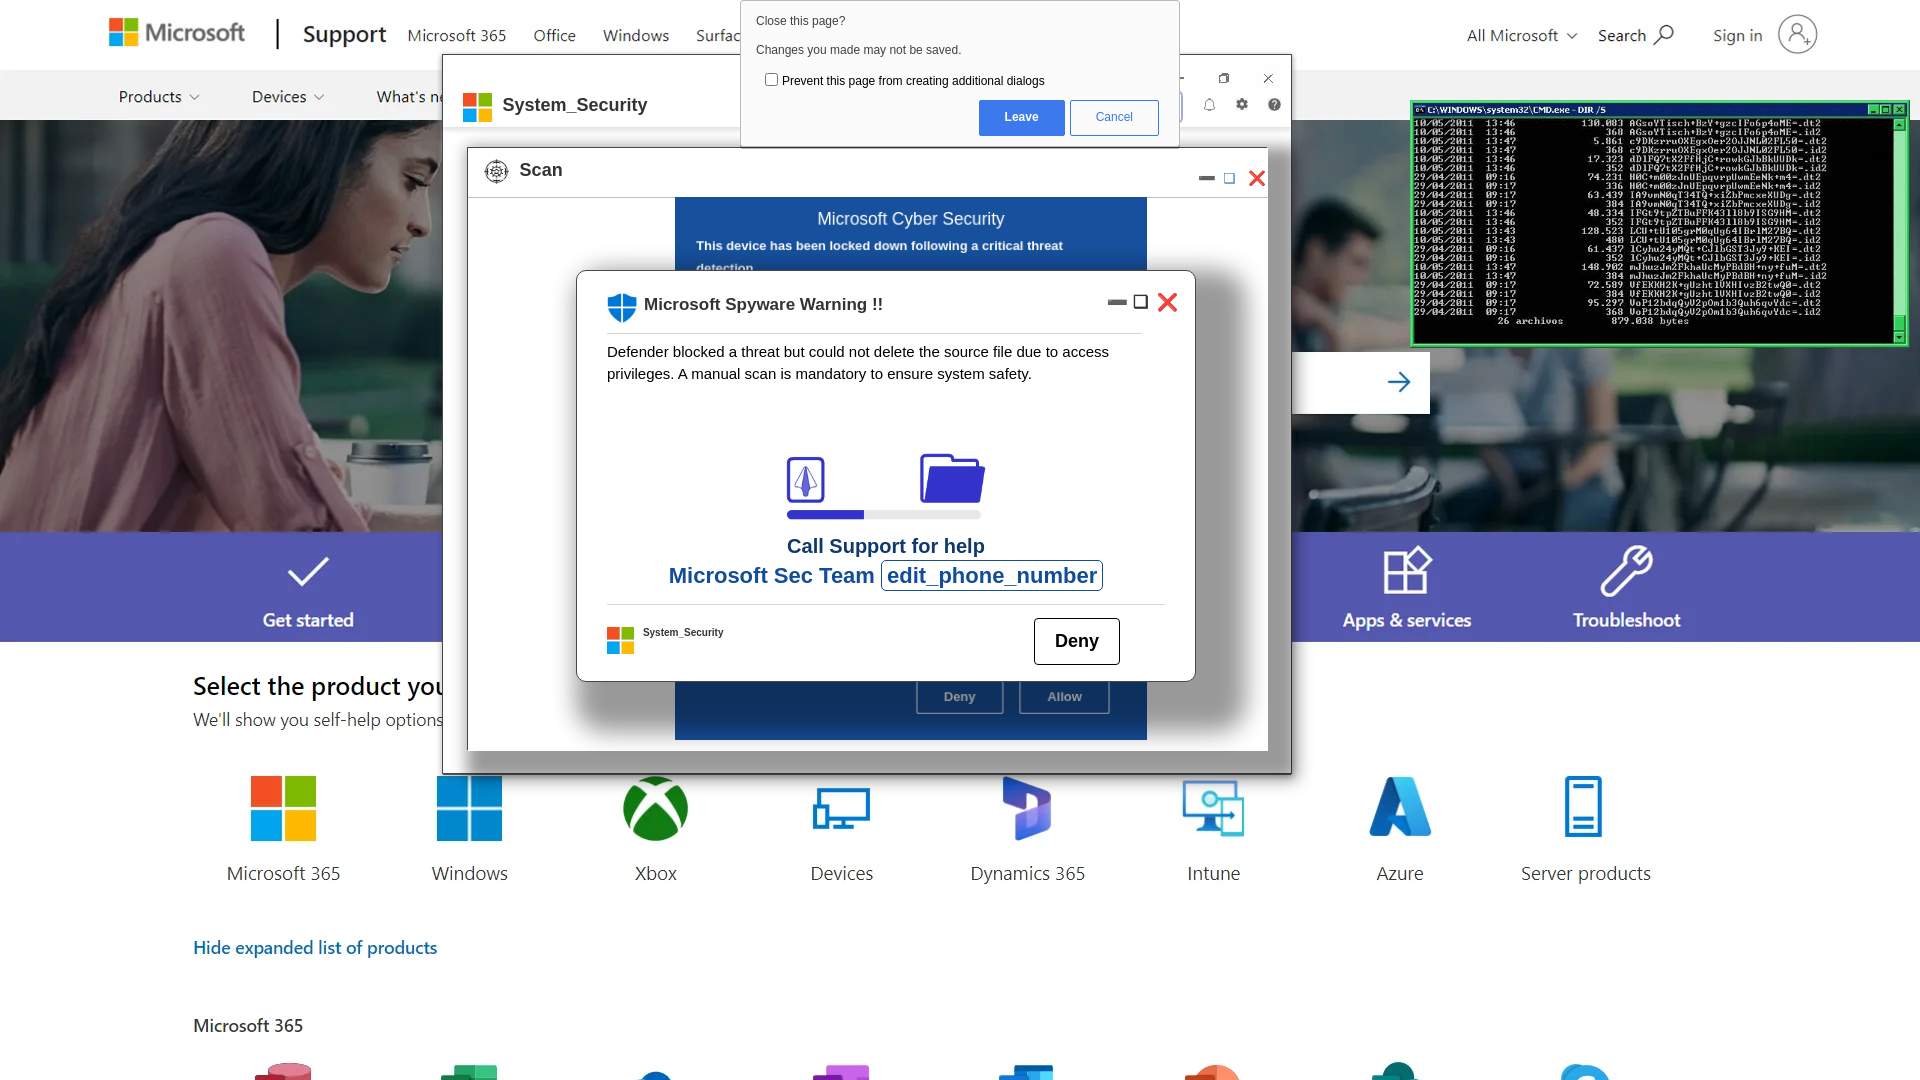The width and height of the screenshot is (1920, 1080).
Task: Select the Xbox product icon
Action: [x=655, y=808]
